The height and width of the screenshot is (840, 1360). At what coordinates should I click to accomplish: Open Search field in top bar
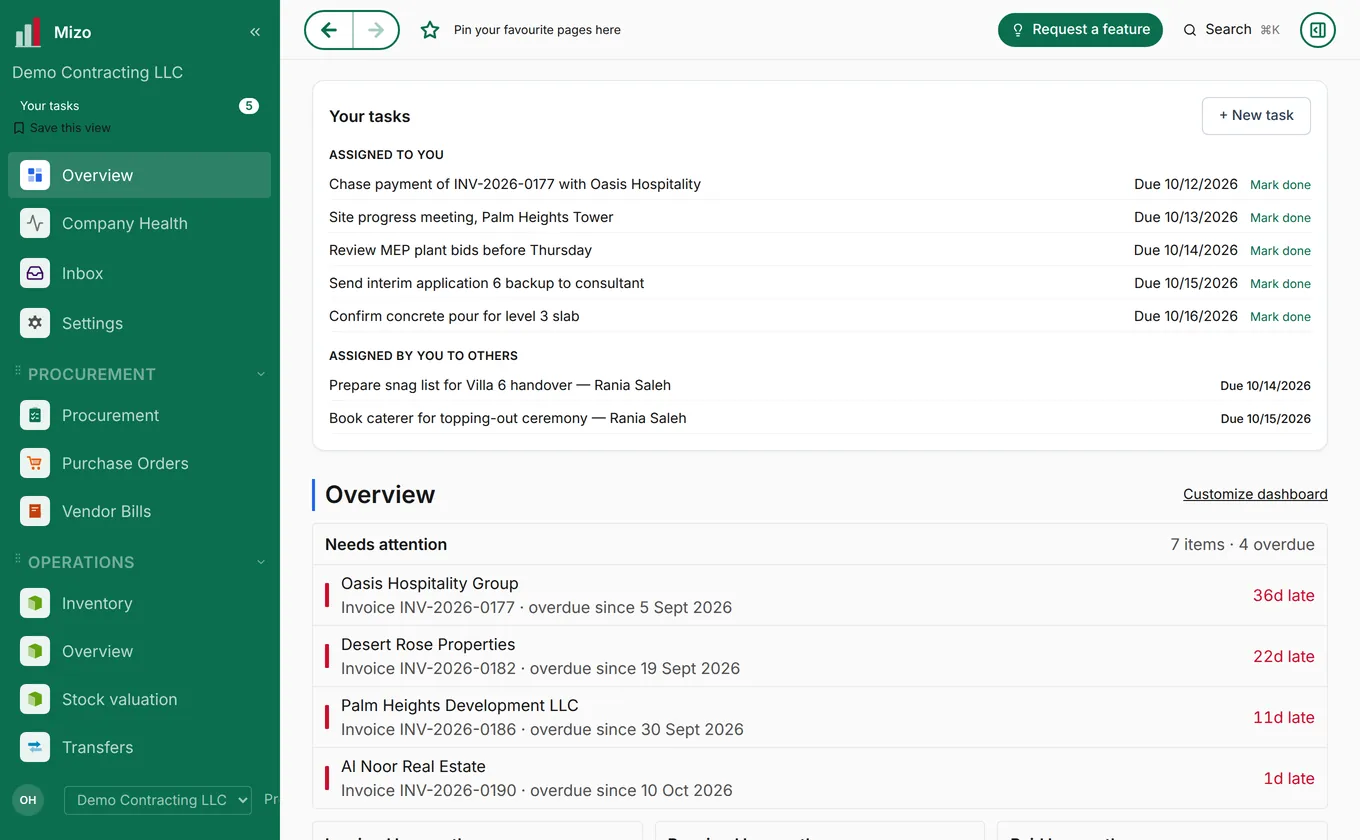pyautogui.click(x=1231, y=30)
